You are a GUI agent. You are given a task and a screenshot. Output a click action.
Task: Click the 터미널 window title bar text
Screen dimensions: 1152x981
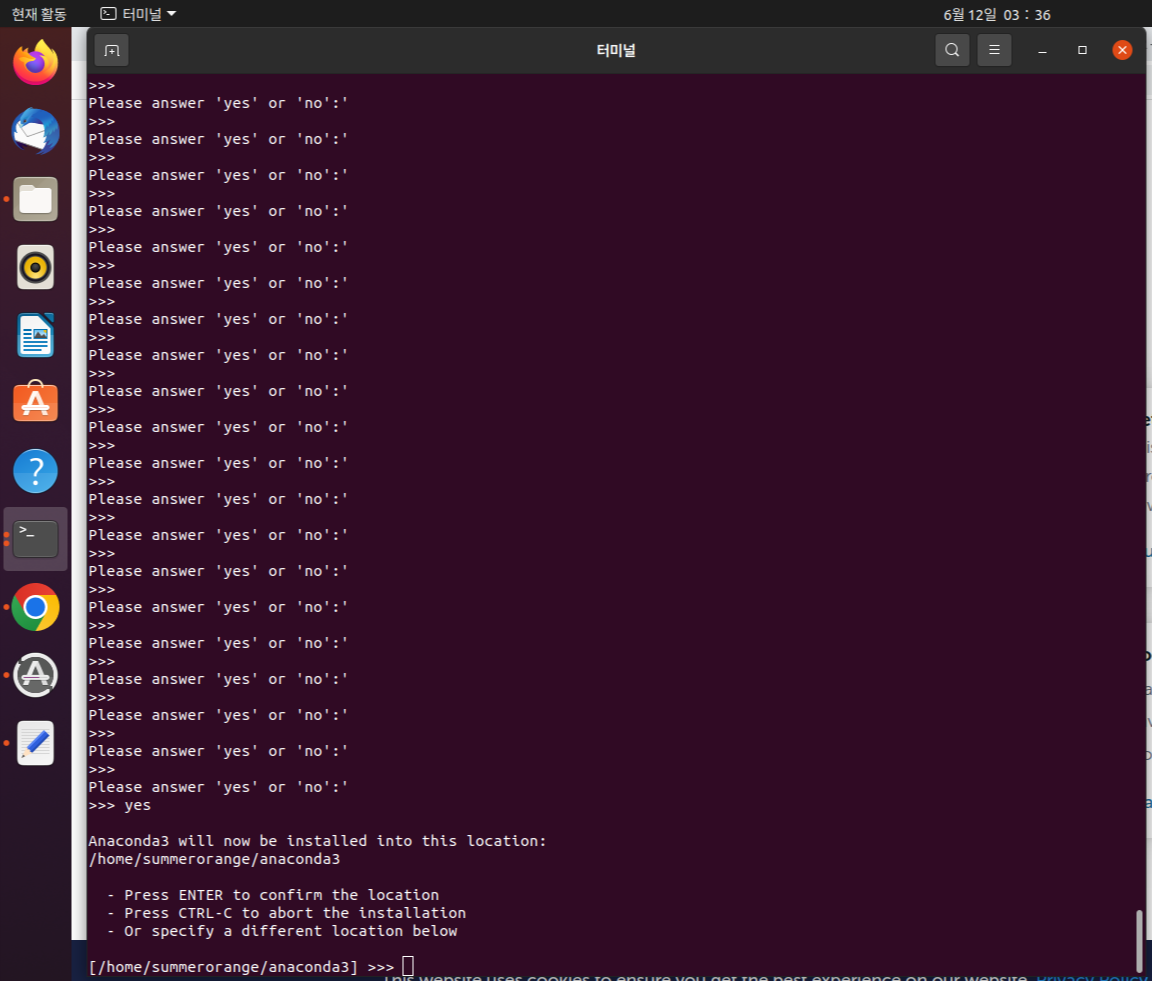tap(616, 50)
